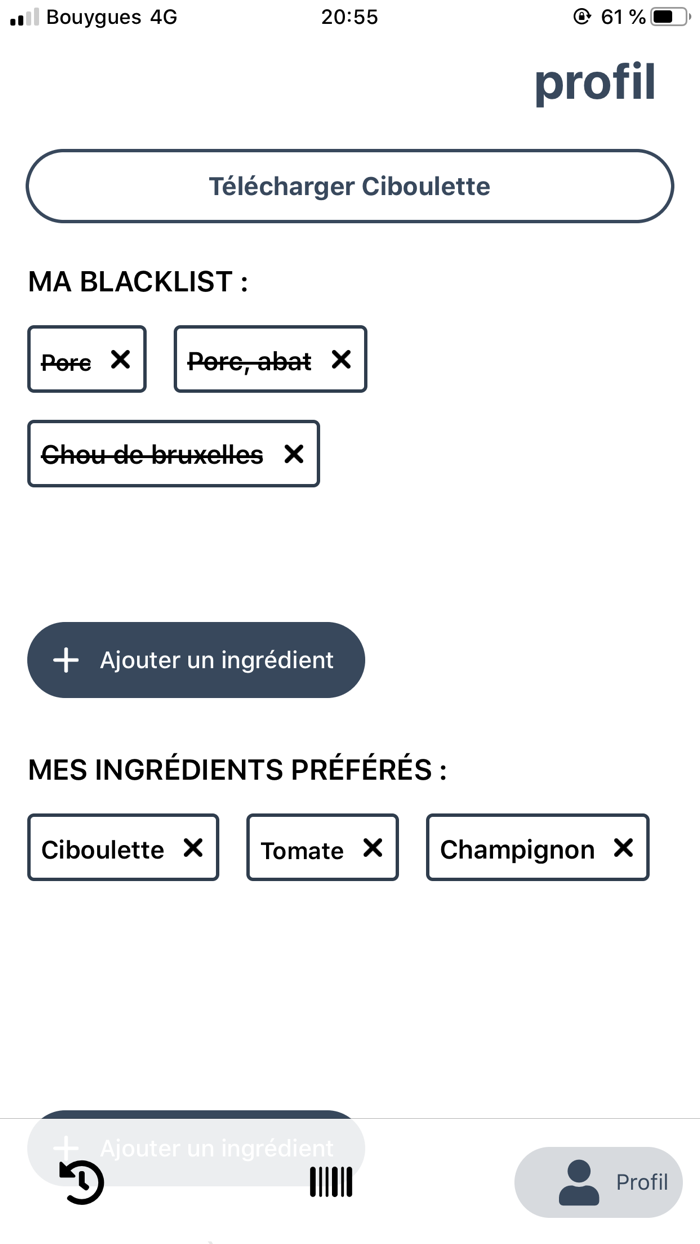The width and height of the screenshot is (700, 1244).
Task: Delete Ciboulette from preferred ingredients
Action: click(x=193, y=848)
